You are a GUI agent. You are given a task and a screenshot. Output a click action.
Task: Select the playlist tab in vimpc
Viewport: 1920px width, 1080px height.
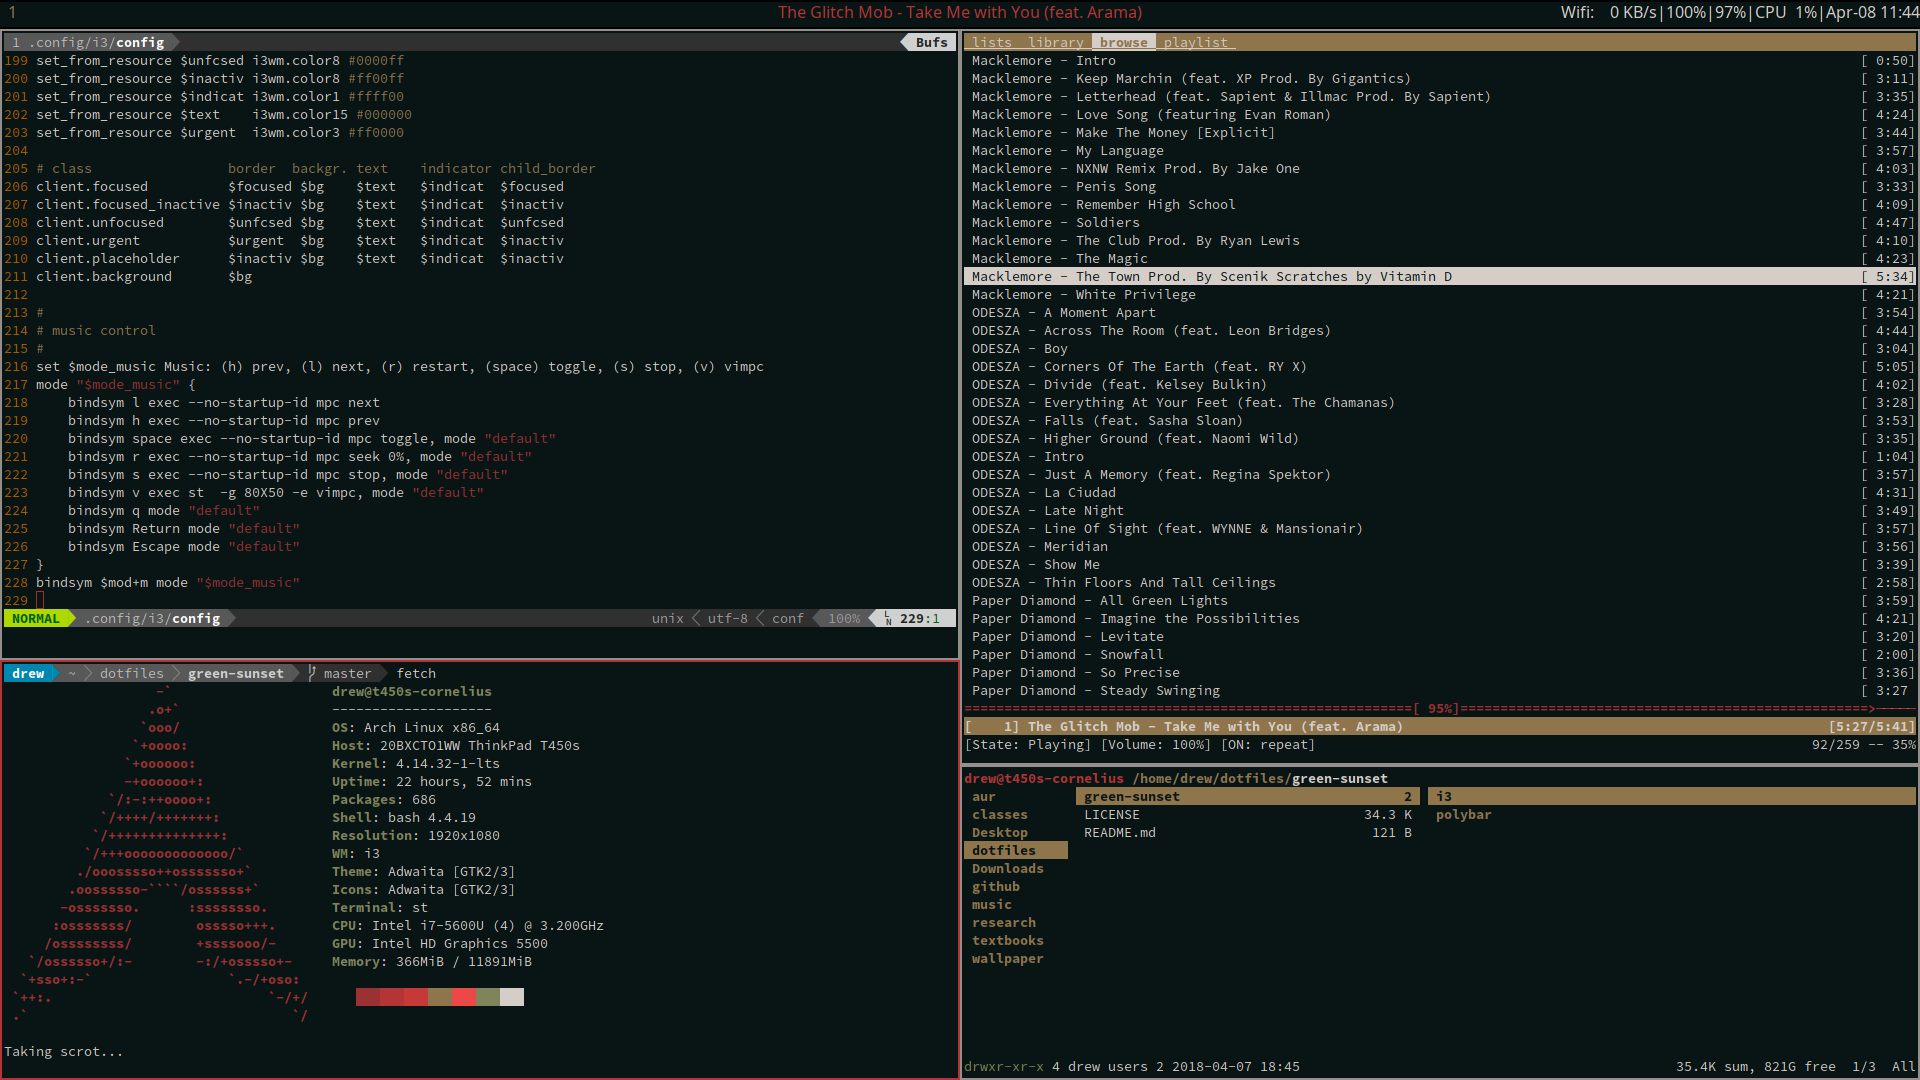1195,42
